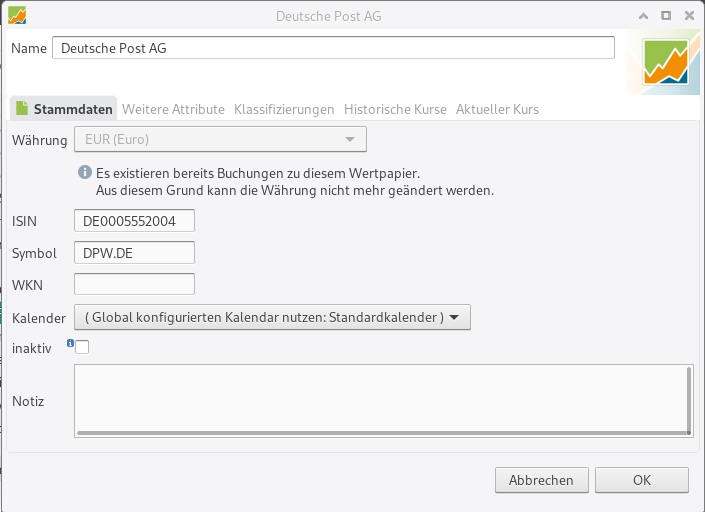The image size is (705, 512).
Task: Open the Währung EUR (Euro) dropdown
Action: [x=220, y=139]
